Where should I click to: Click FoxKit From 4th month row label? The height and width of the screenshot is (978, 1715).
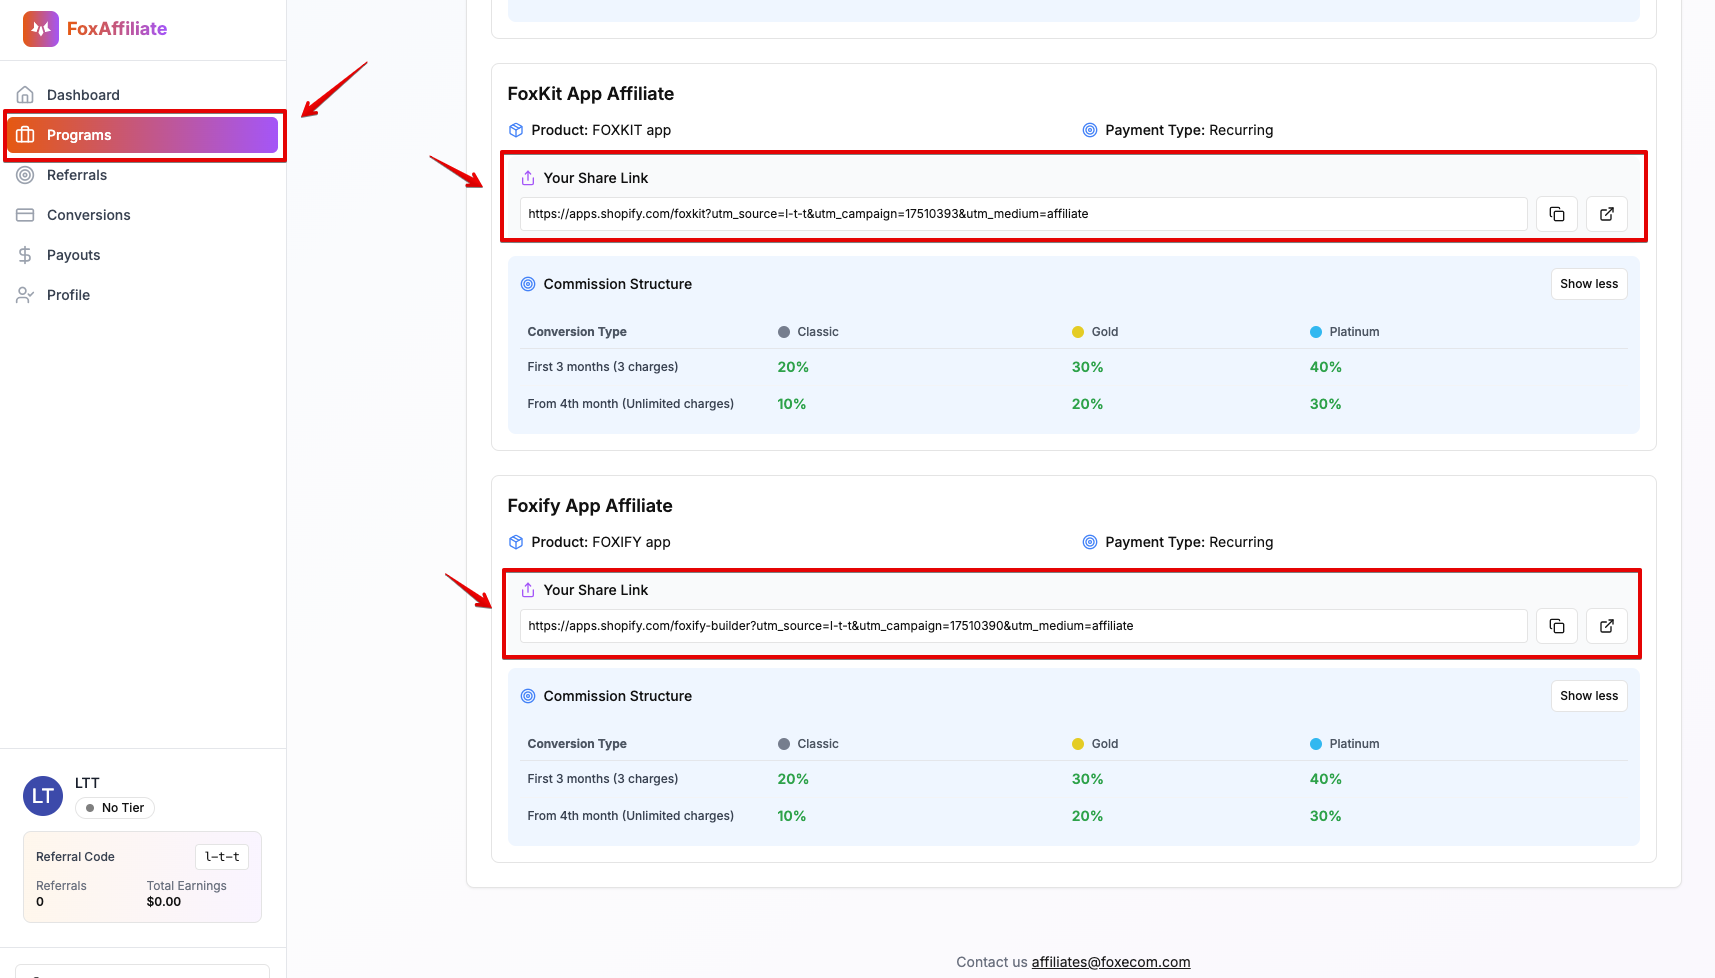[631, 404]
